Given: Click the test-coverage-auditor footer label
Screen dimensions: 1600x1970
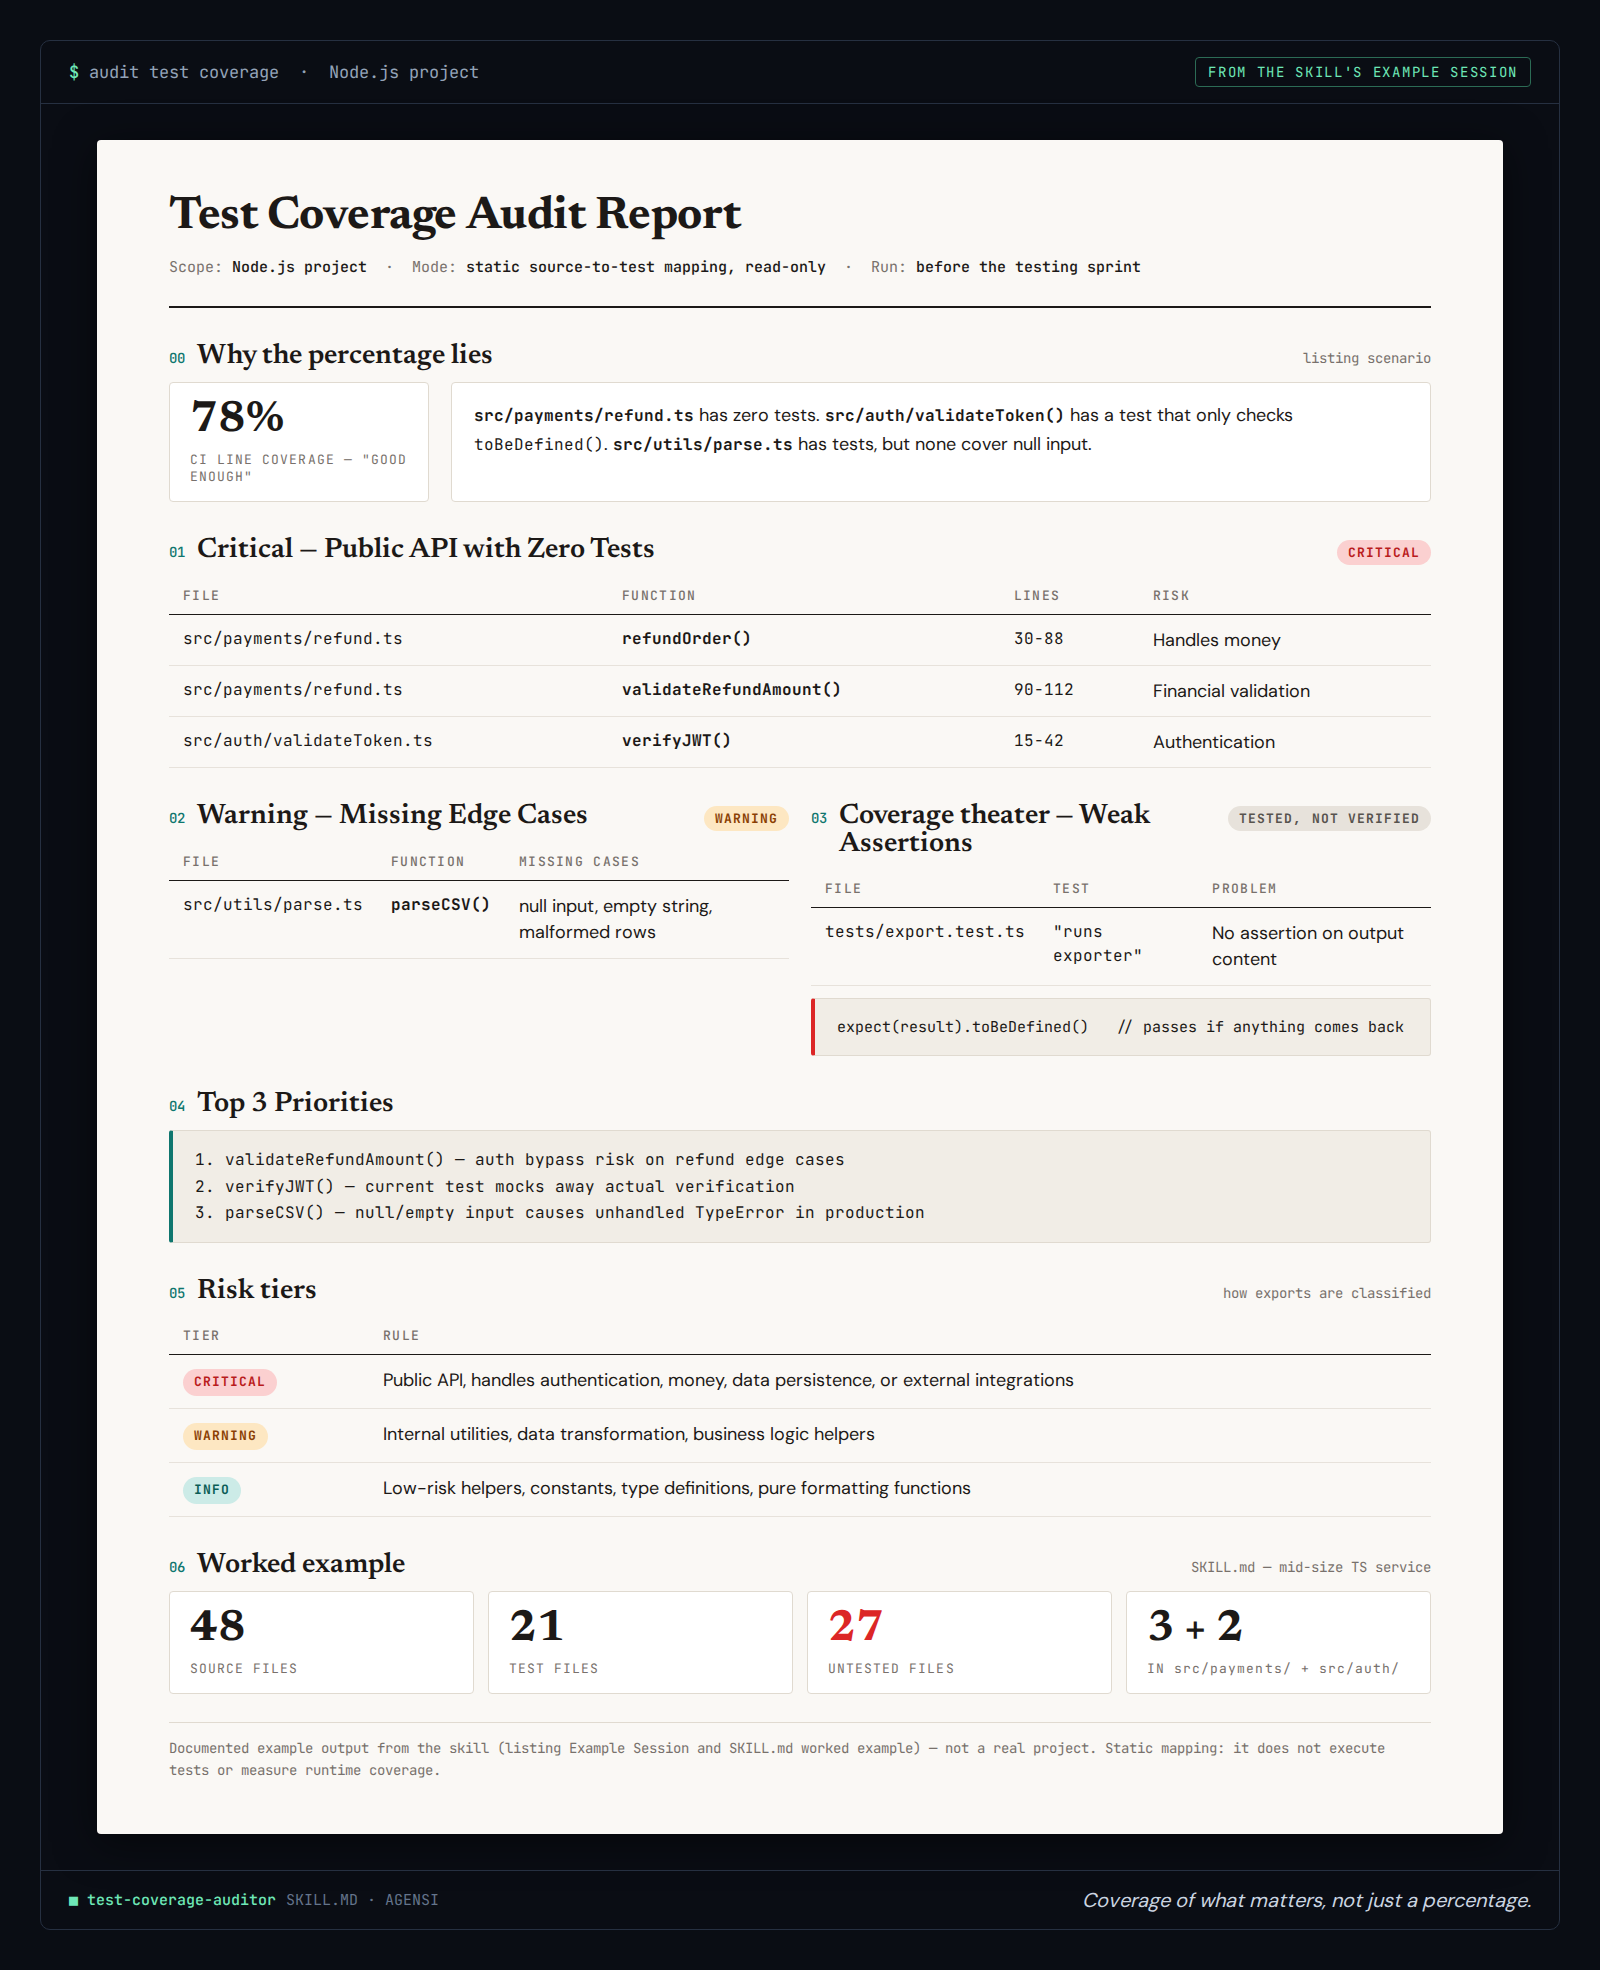Looking at the screenshot, I should tap(181, 1900).
